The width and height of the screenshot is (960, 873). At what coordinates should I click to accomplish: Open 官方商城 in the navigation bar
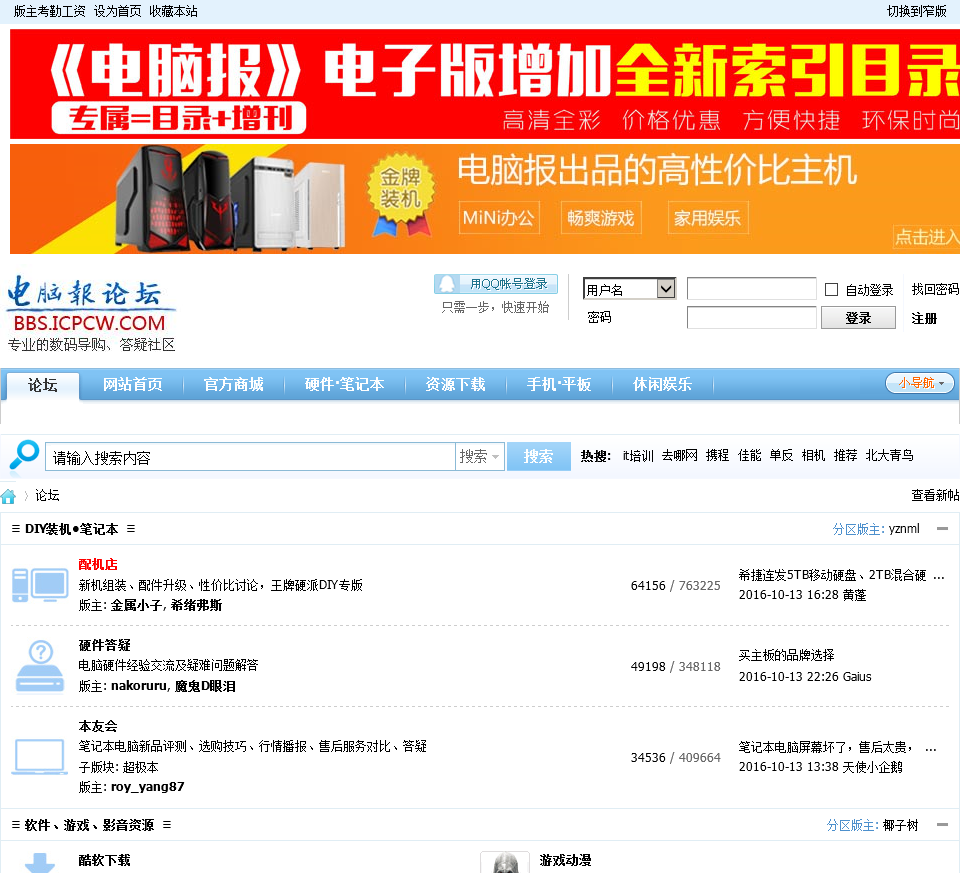coord(233,384)
